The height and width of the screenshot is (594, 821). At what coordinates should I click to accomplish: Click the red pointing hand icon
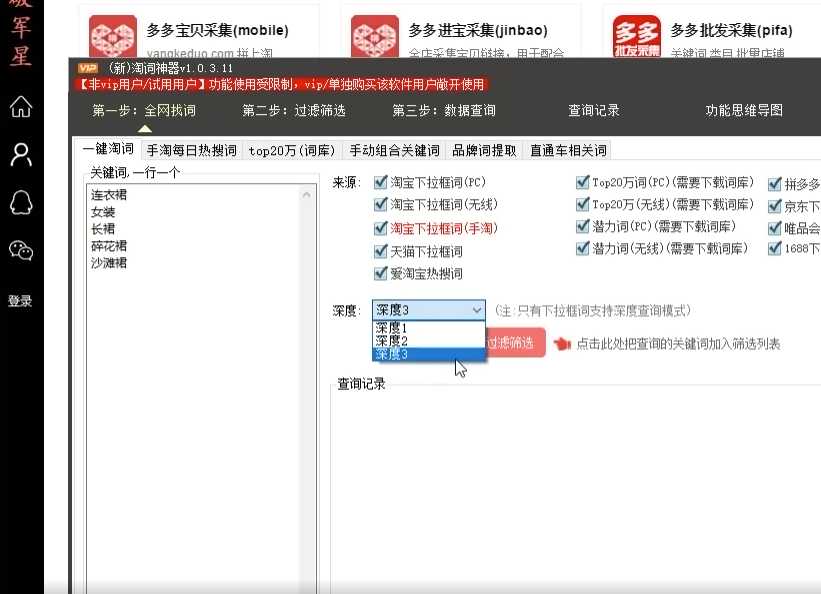[x=562, y=344]
